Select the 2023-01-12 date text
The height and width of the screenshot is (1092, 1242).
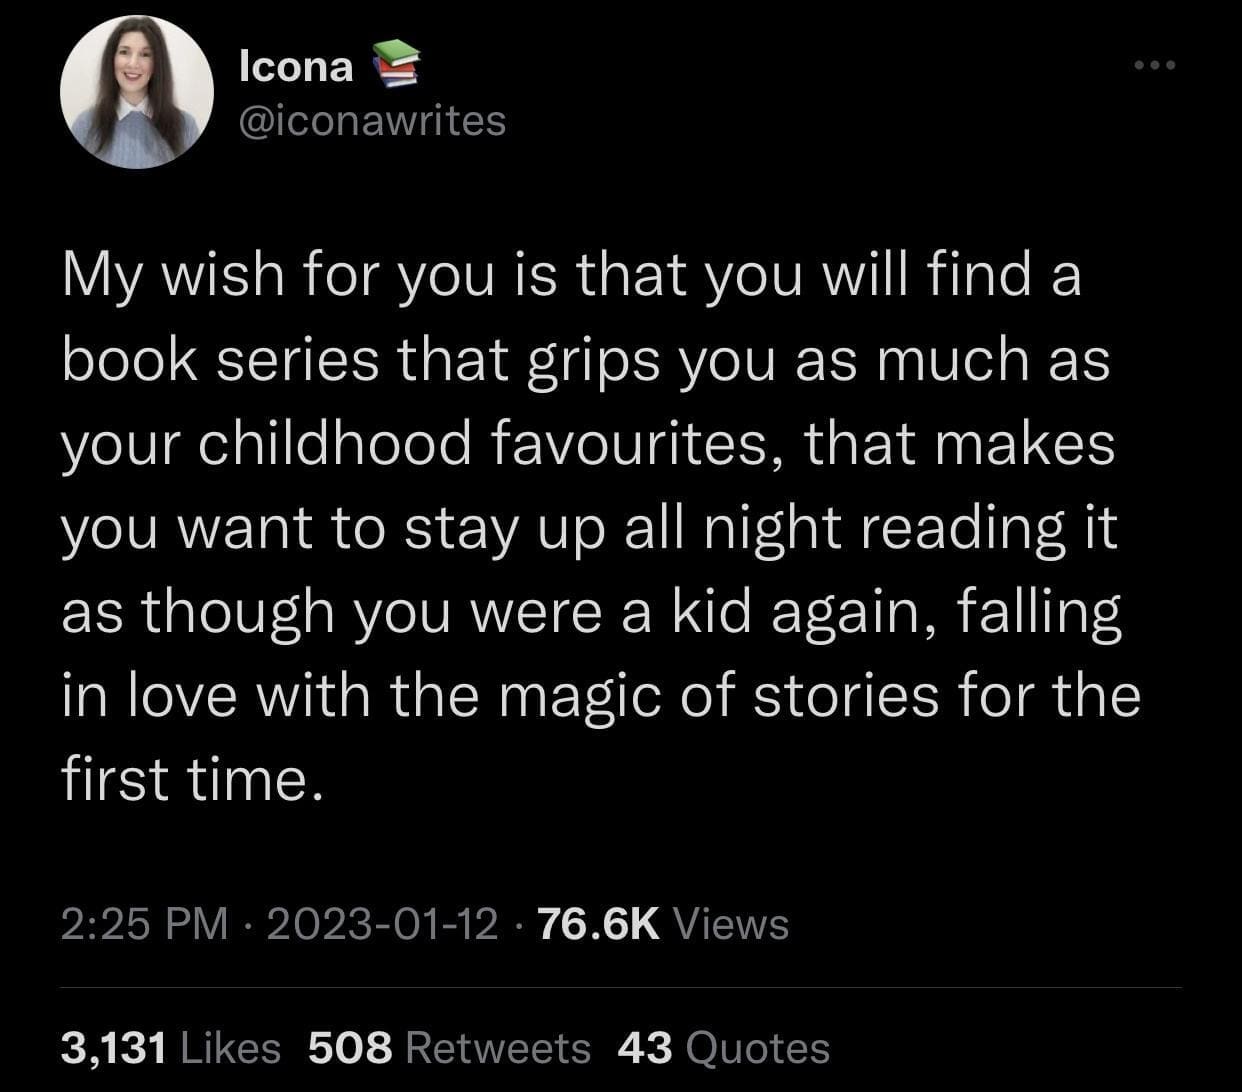382,924
